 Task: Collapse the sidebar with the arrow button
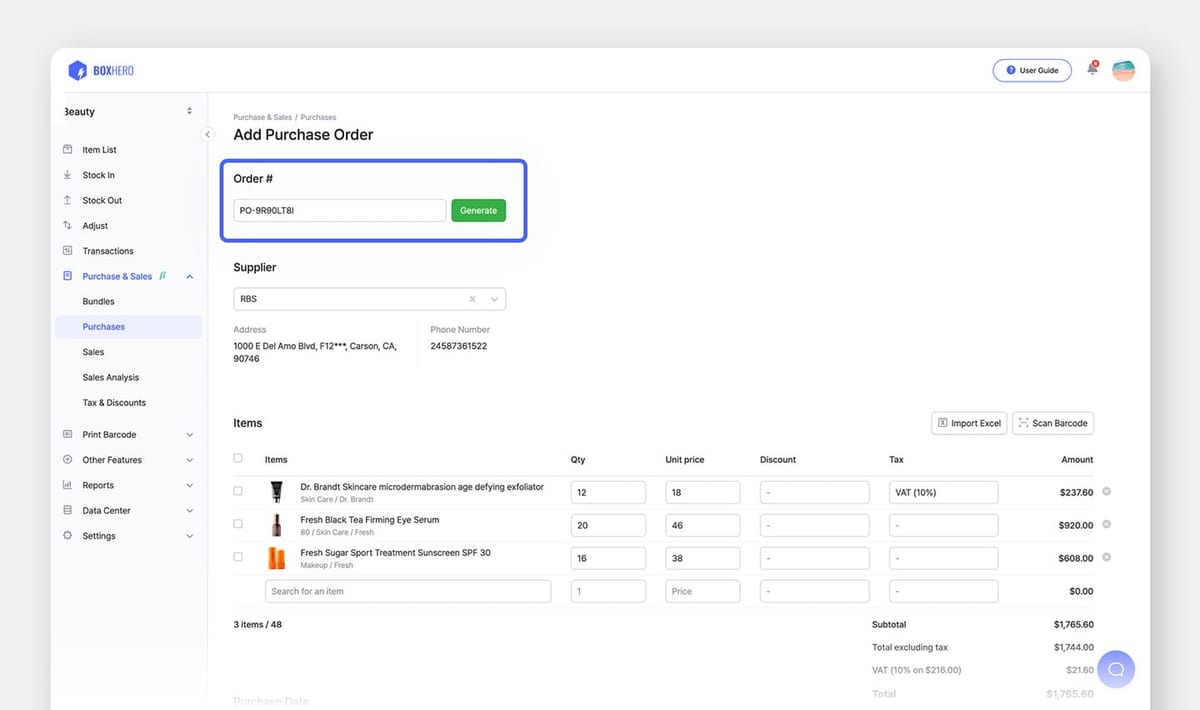pos(208,134)
